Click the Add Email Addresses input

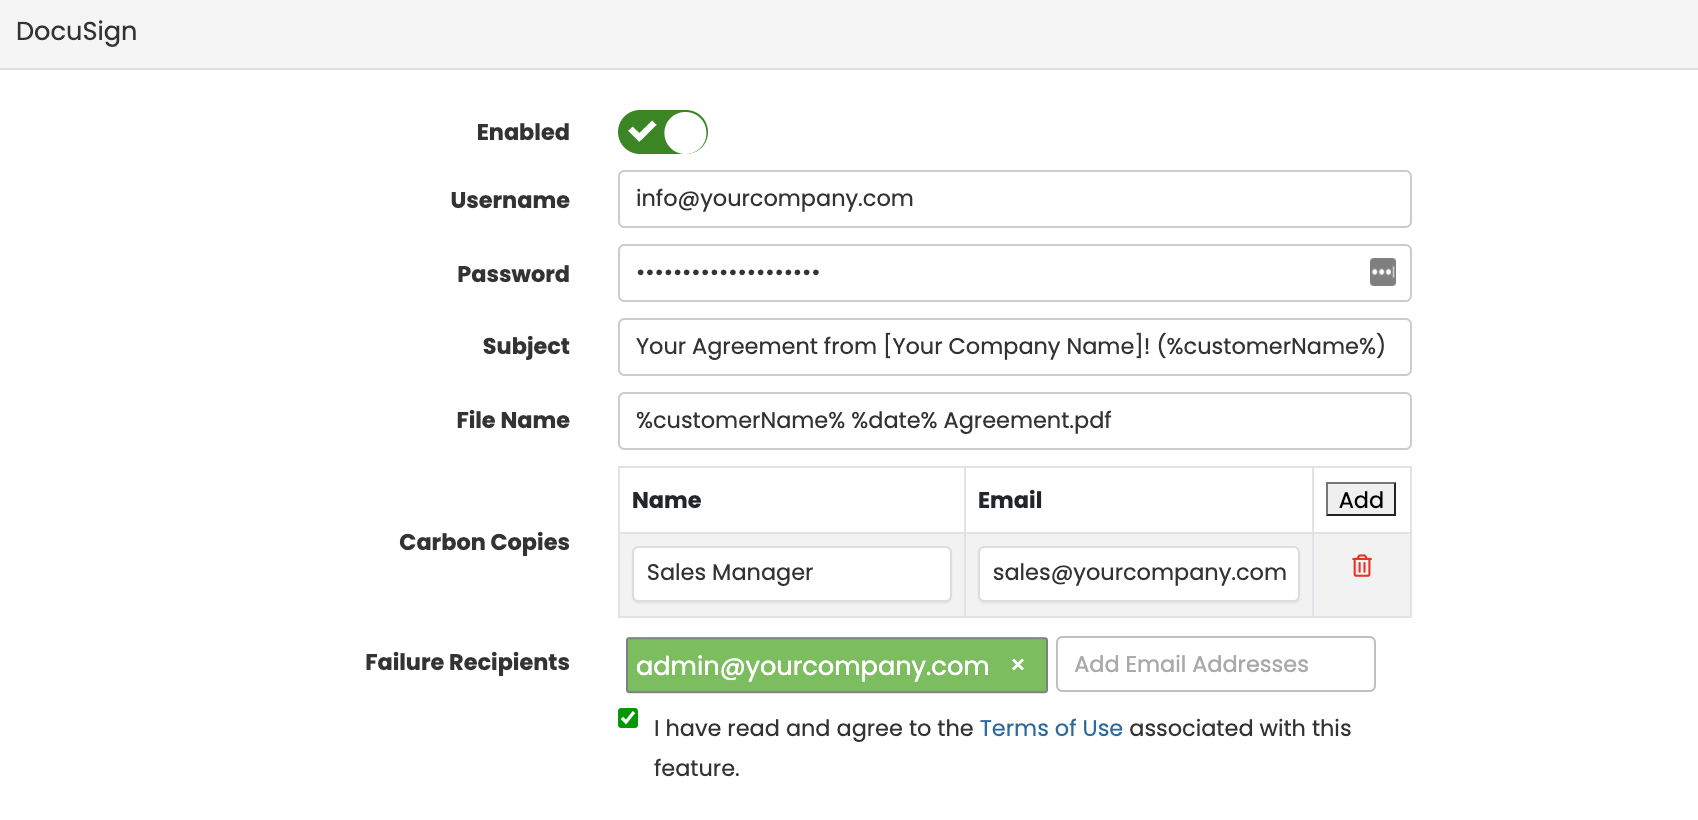point(1215,664)
